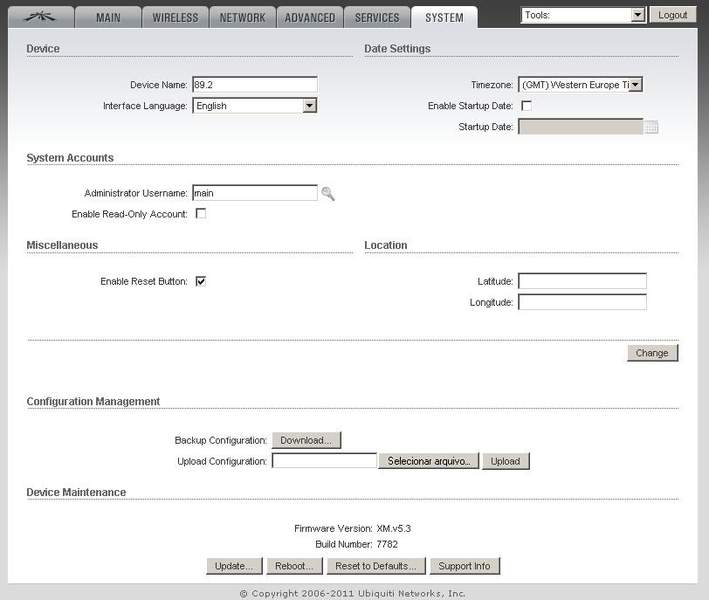Click the Device Maintenance heading
This screenshot has width=709, height=600.
click(76, 492)
